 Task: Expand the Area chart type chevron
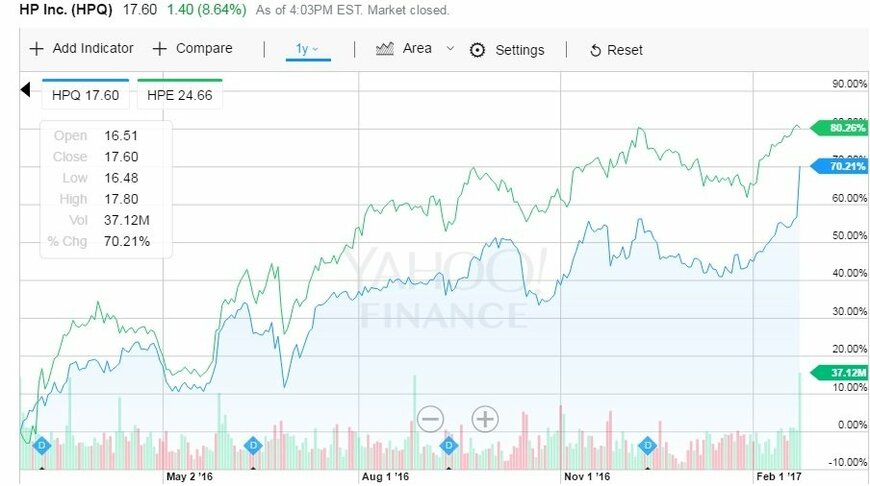click(x=450, y=49)
